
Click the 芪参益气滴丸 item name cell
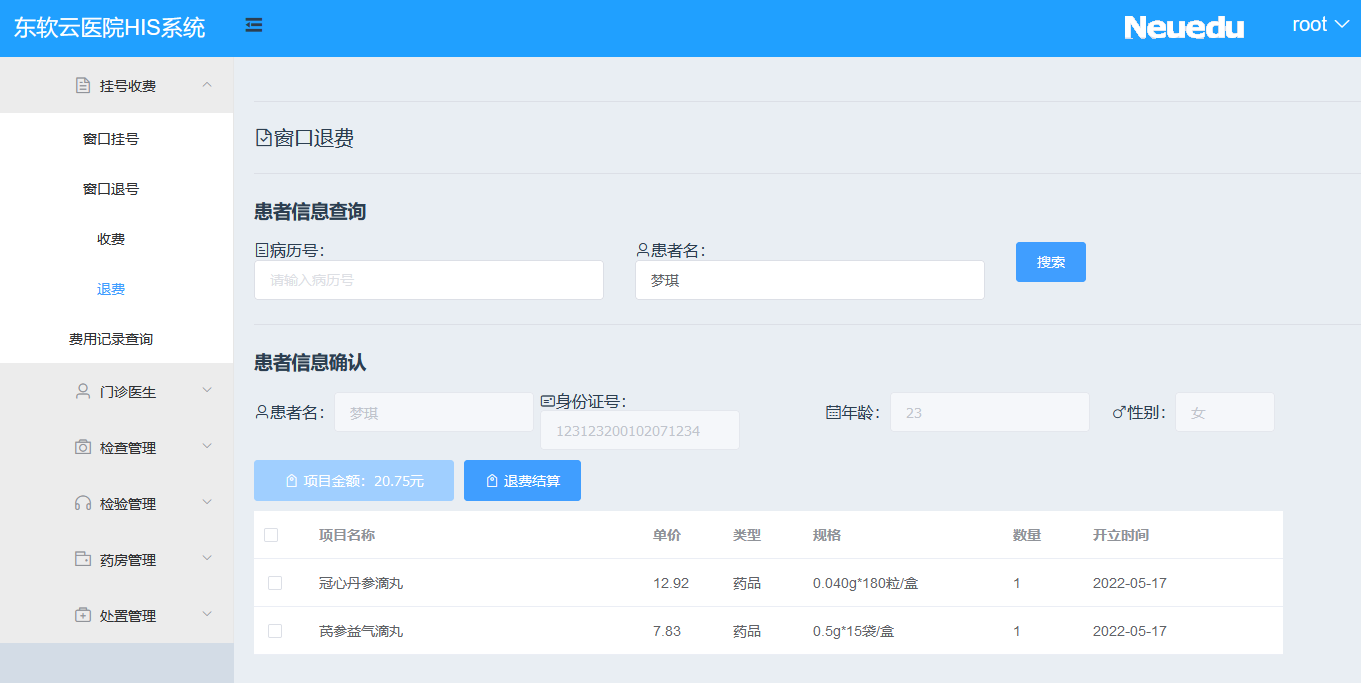coord(361,631)
